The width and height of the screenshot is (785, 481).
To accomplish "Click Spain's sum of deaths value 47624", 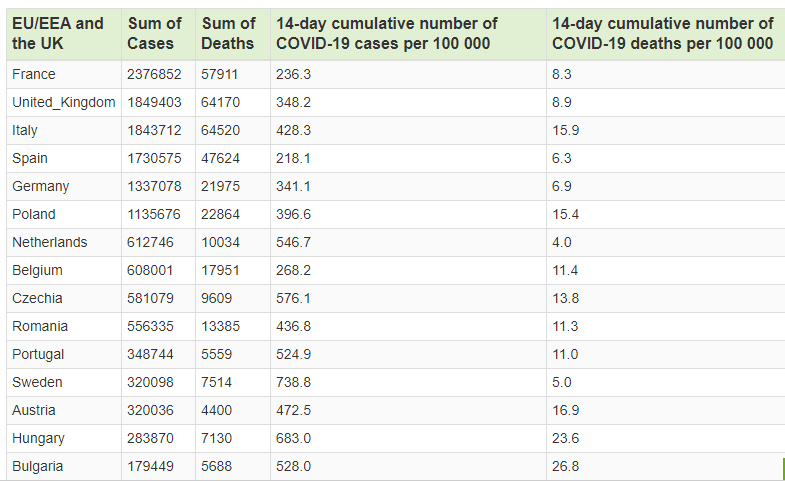I will point(221,158).
